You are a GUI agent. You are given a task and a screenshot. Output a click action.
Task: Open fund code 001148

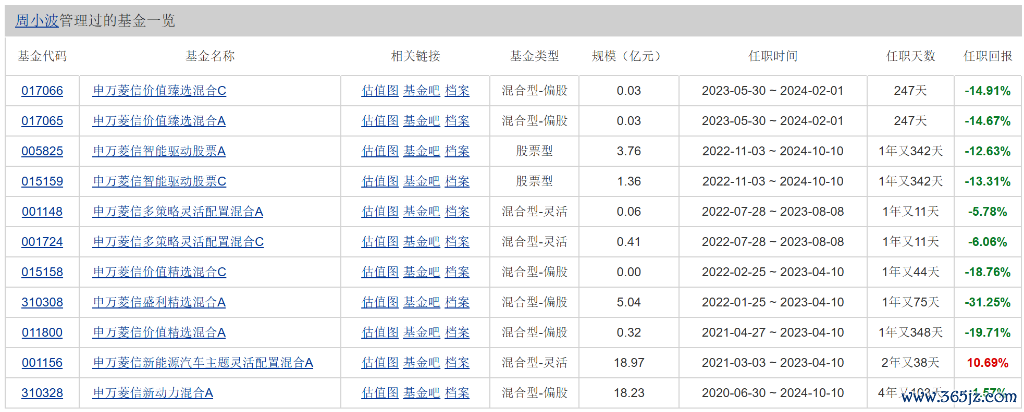42,212
